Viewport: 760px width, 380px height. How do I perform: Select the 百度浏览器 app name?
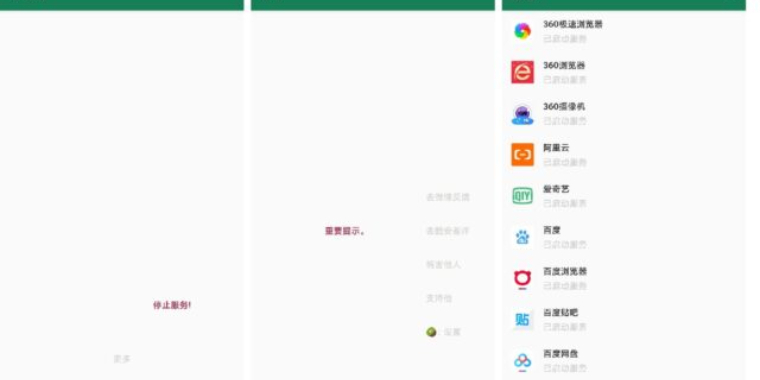click(x=565, y=271)
